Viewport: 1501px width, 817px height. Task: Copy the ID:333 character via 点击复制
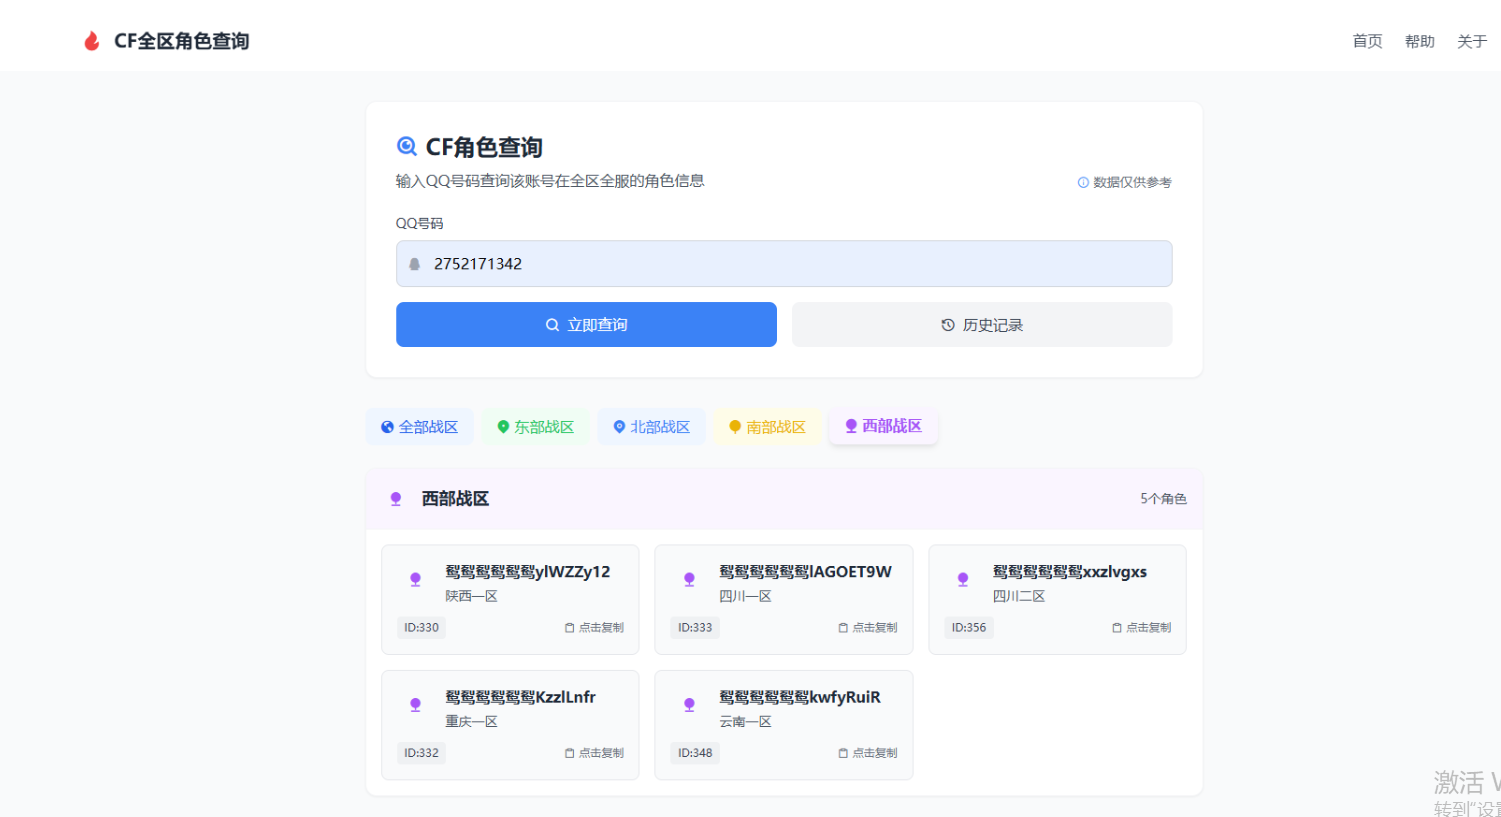click(x=868, y=628)
